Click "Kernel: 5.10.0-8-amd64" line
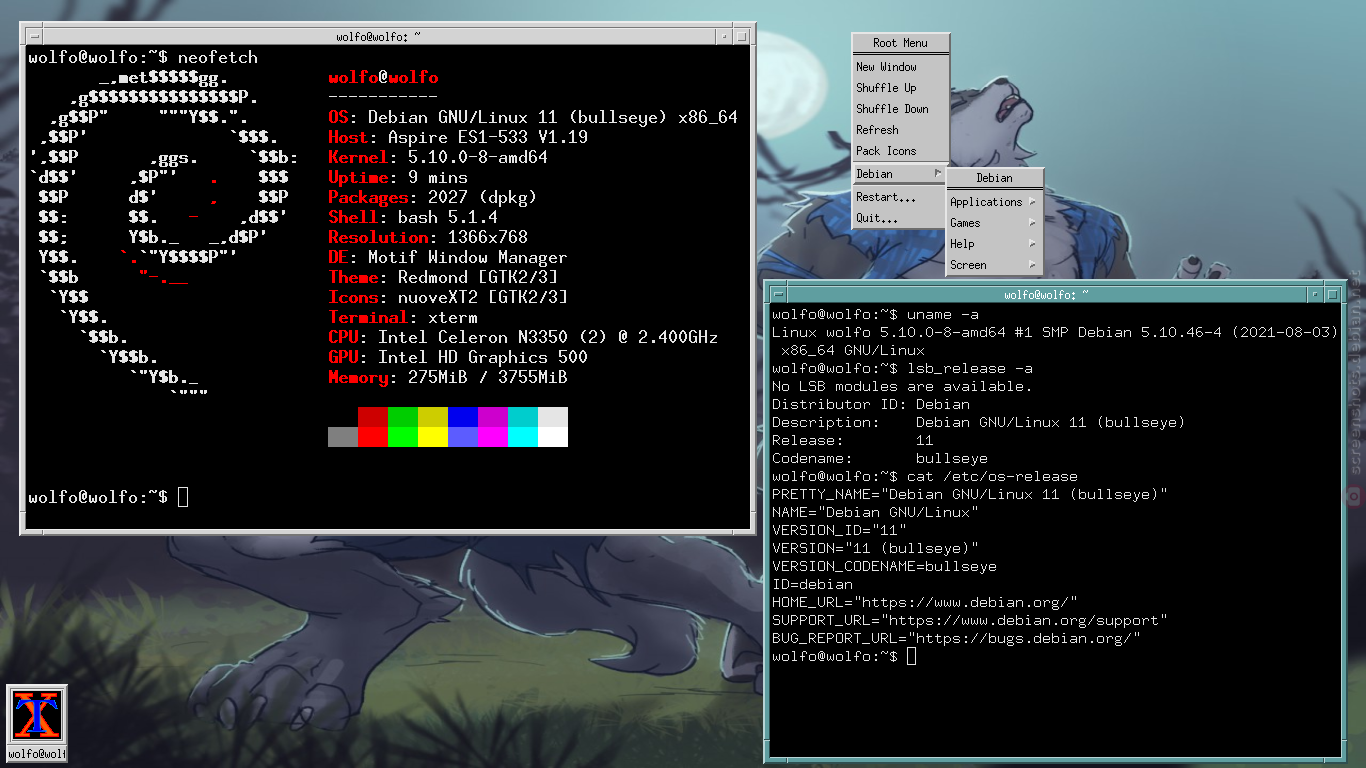1366x768 pixels. [x=438, y=157]
